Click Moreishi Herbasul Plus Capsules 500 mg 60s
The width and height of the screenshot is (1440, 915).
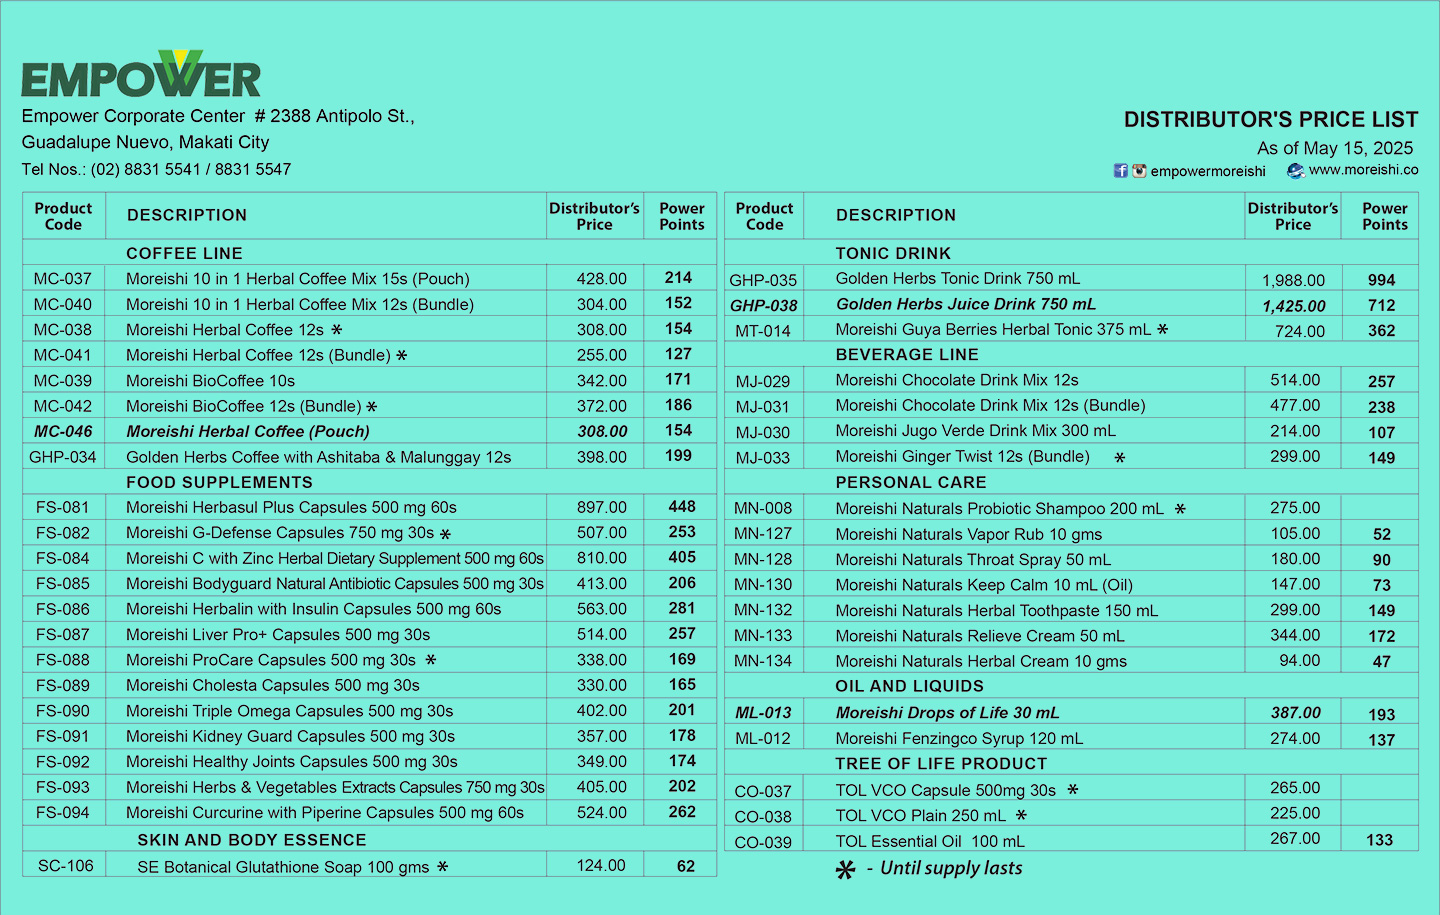point(291,508)
